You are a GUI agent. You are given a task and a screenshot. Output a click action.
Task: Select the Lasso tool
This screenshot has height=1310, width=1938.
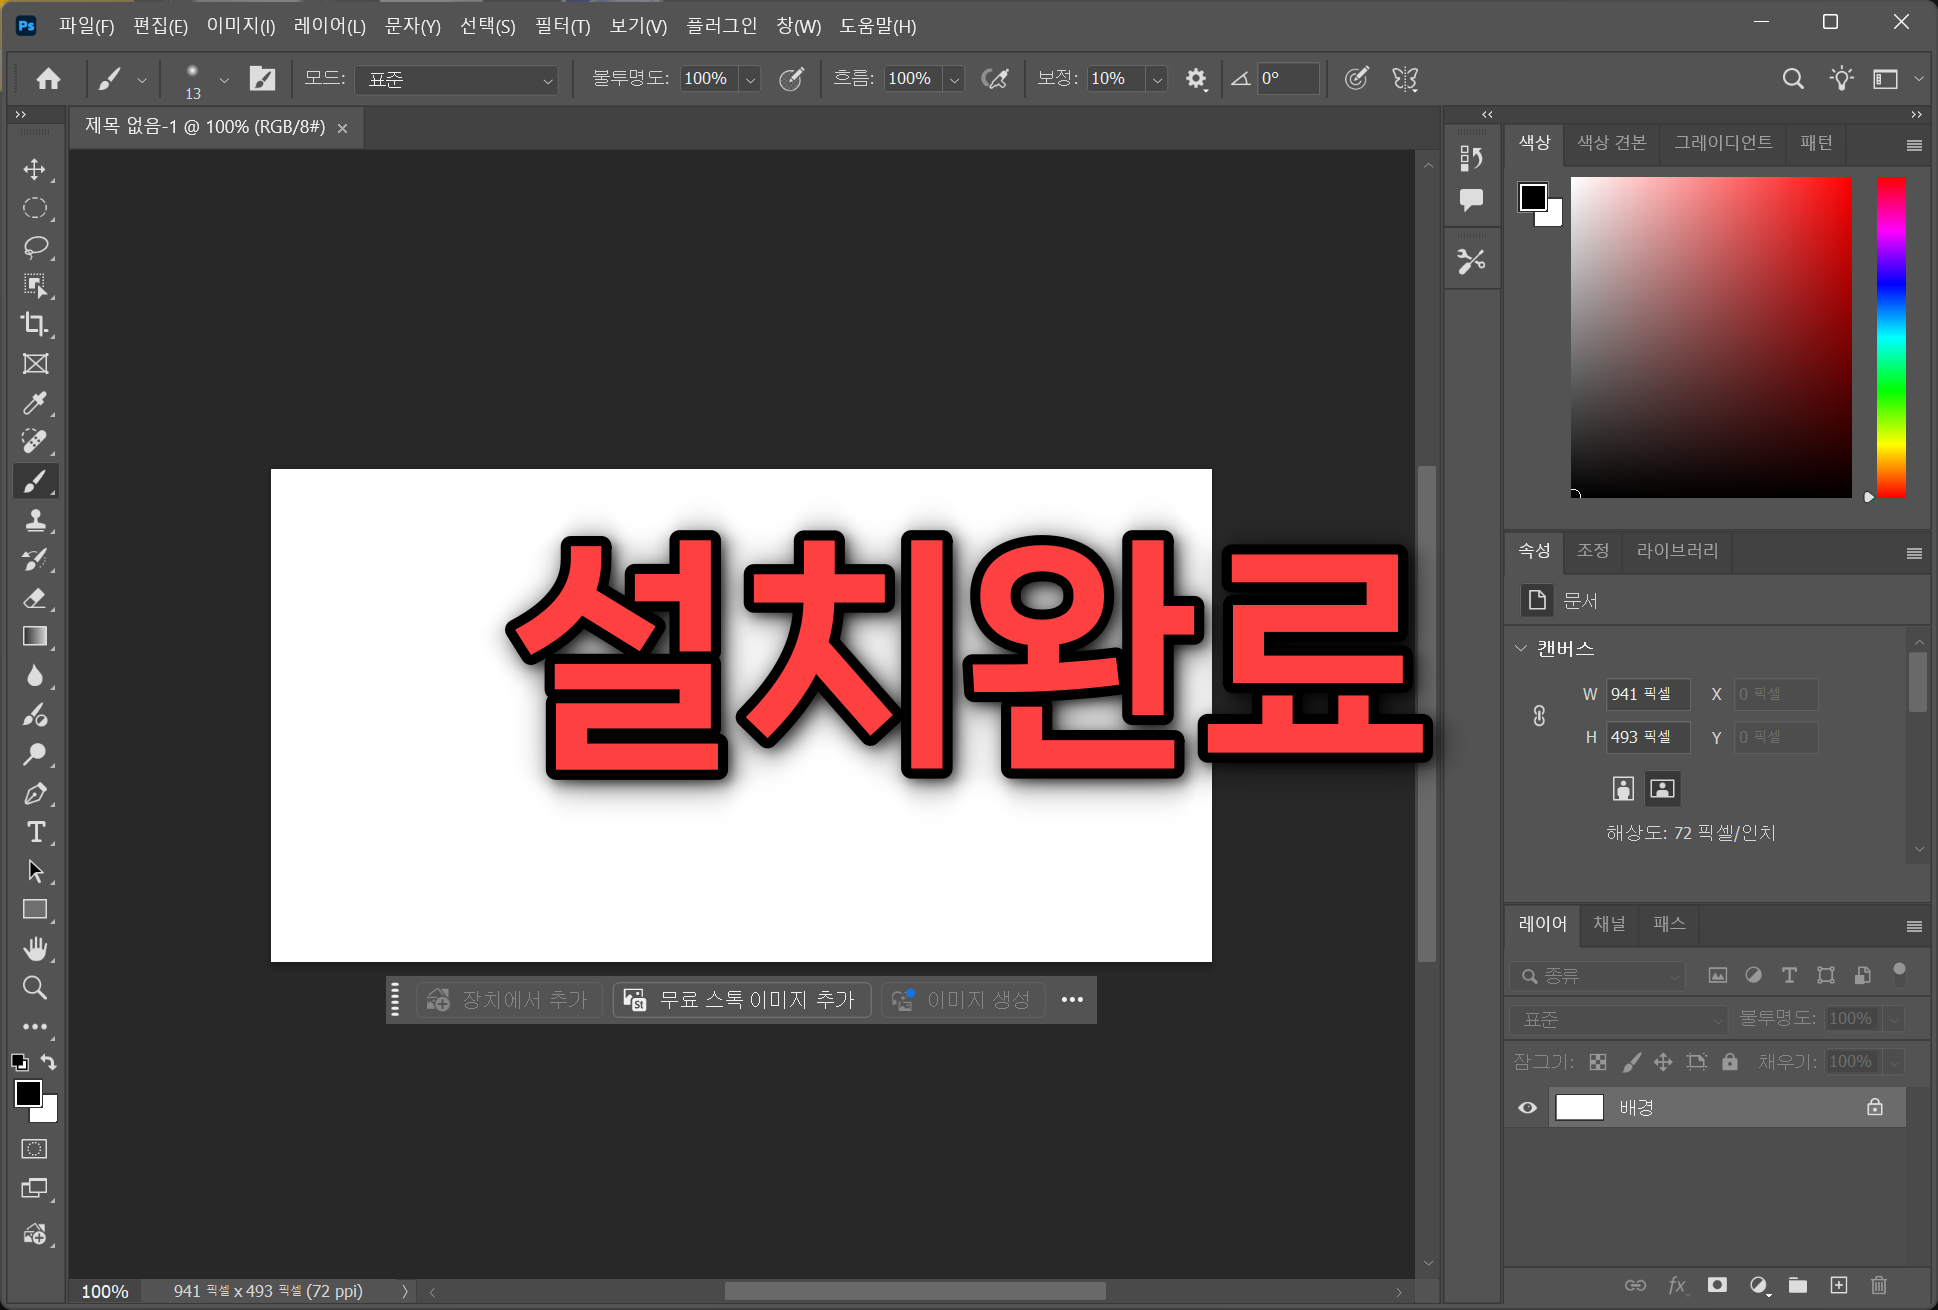(x=35, y=246)
